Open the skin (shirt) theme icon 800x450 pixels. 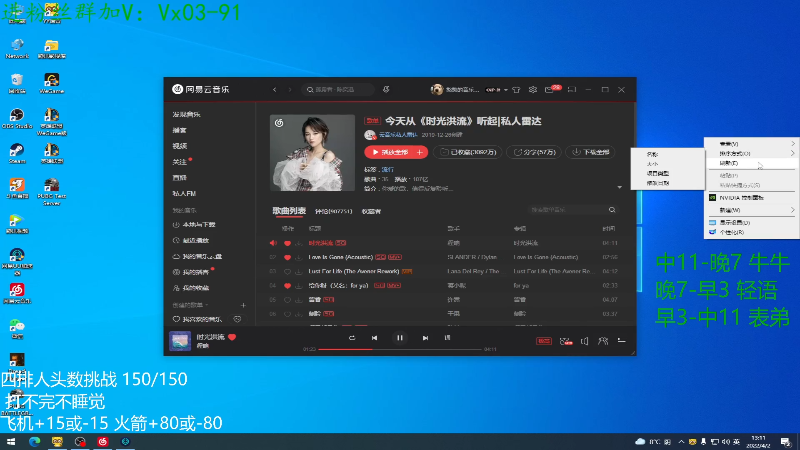click(x=516, y=90)
